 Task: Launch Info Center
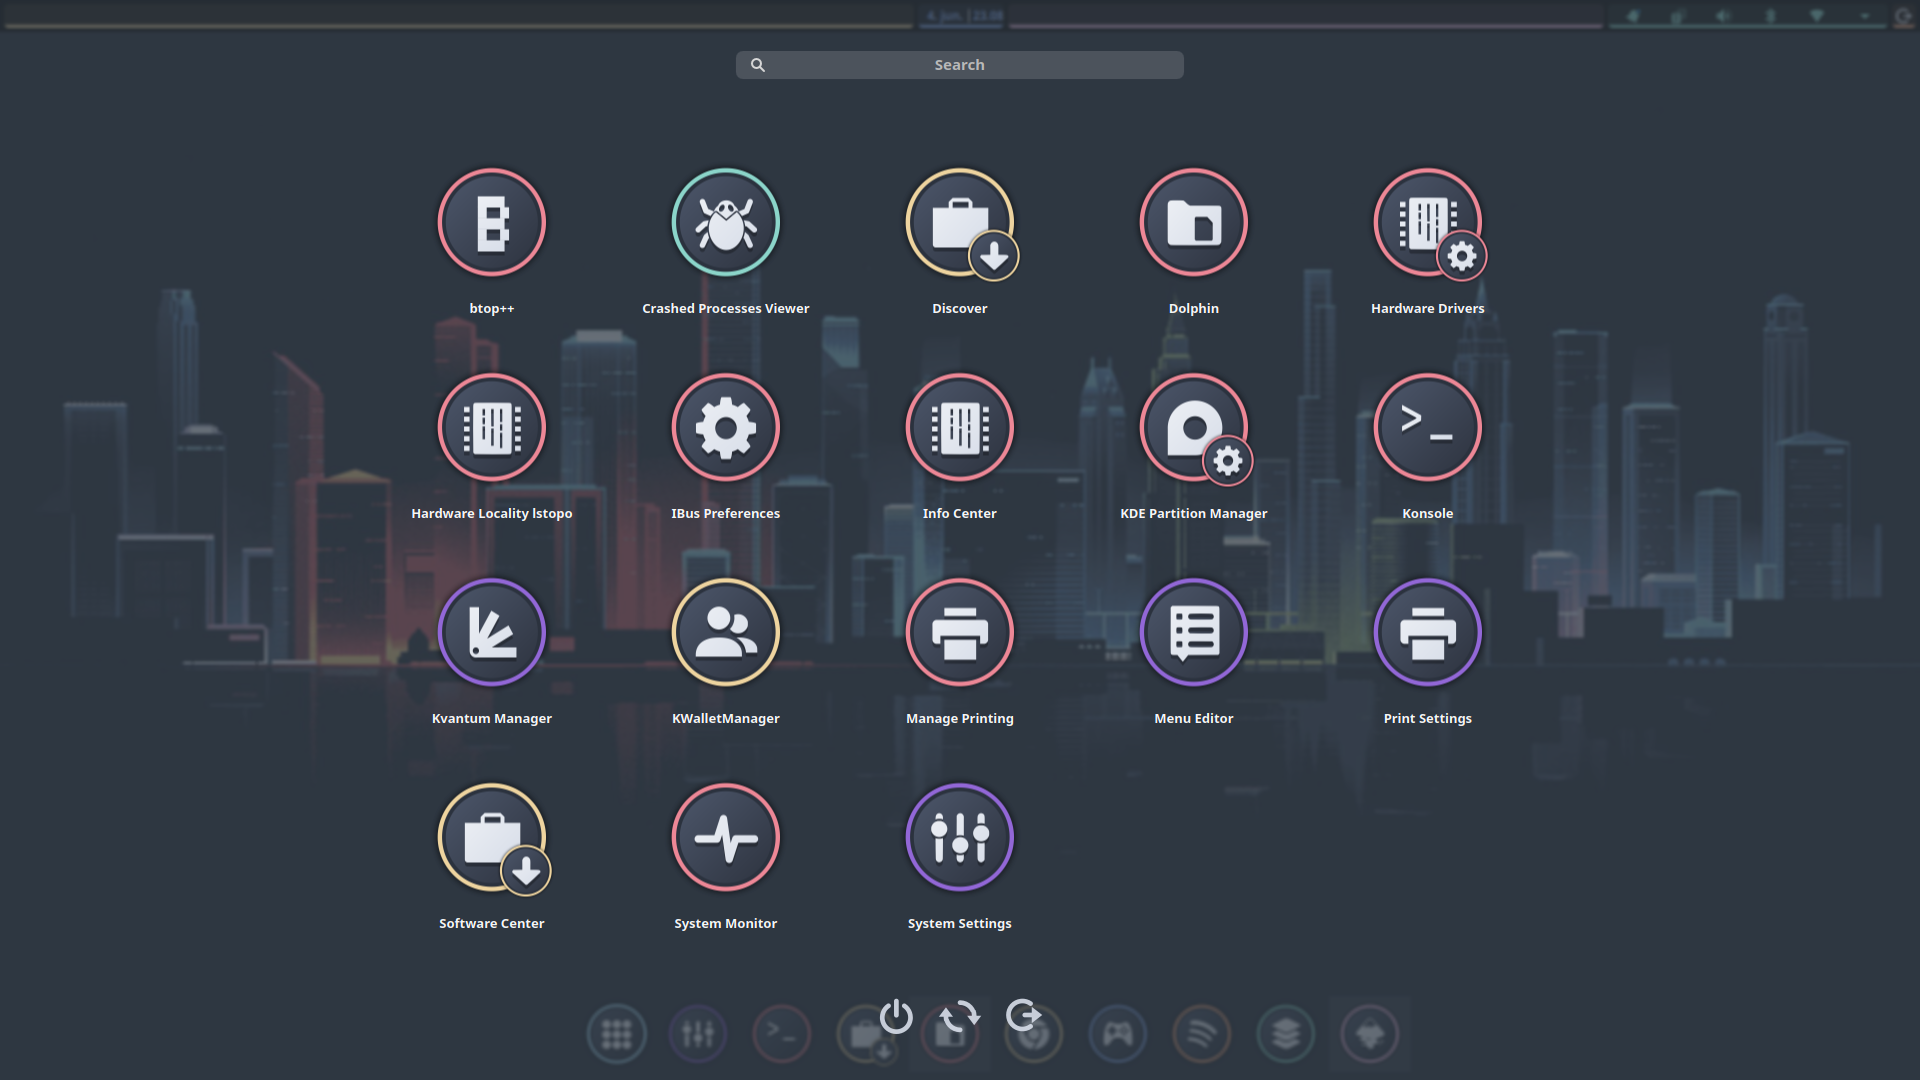pos(959,428)
